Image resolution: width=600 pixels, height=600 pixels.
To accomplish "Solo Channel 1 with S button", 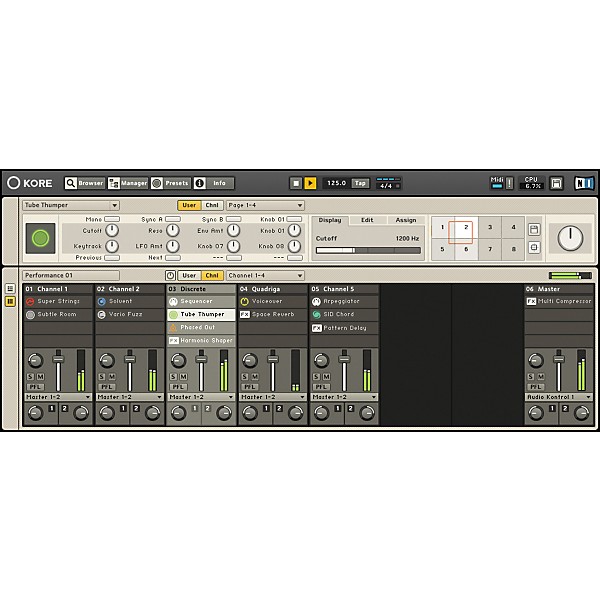I will pyautogui.click(x=30, y=377).
